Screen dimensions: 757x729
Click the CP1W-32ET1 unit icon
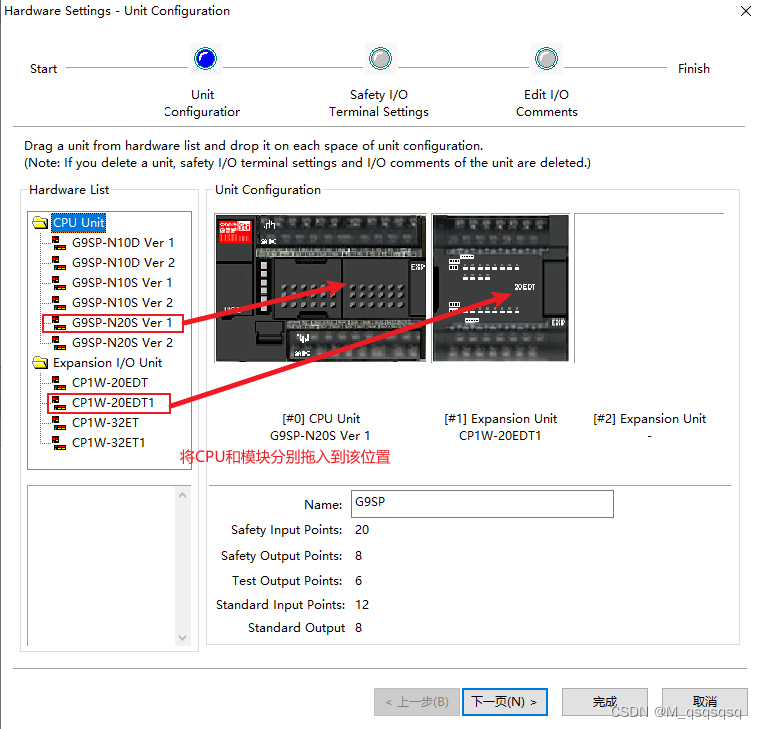(59, 443)
